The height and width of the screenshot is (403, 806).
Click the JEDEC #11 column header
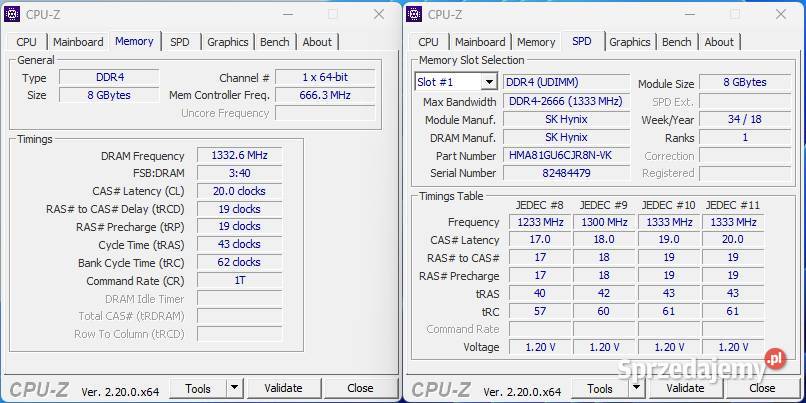click(733, 205)
